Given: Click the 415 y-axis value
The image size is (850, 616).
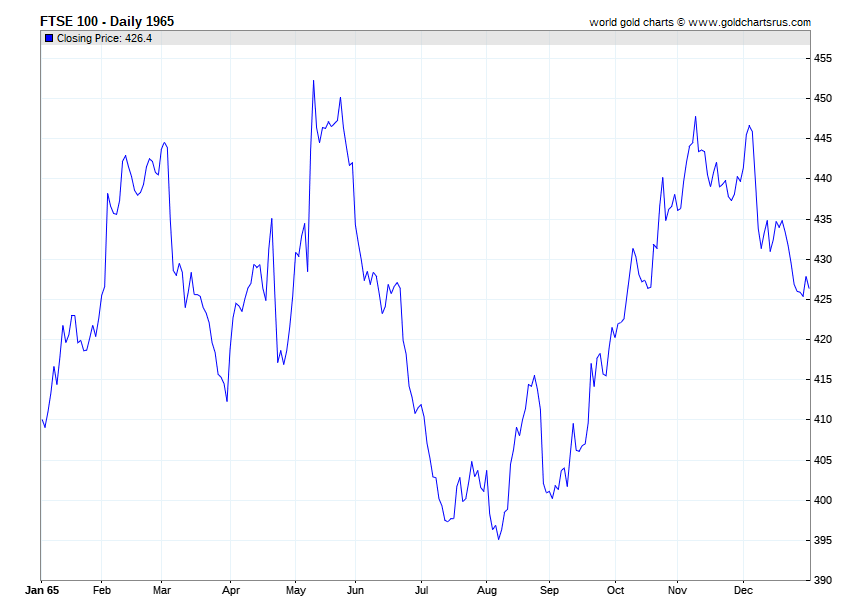Looking at the screenshot, I should [x=823, y=380].
